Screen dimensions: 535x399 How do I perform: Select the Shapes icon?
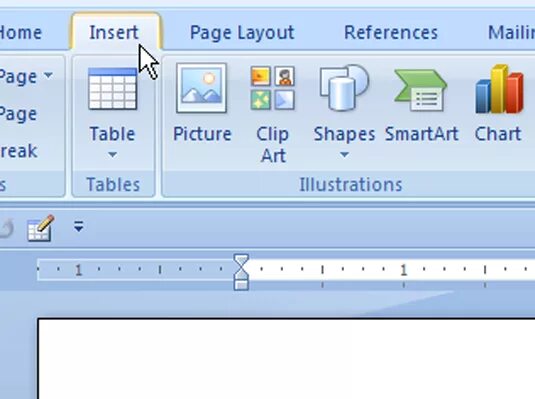[344, 88]
